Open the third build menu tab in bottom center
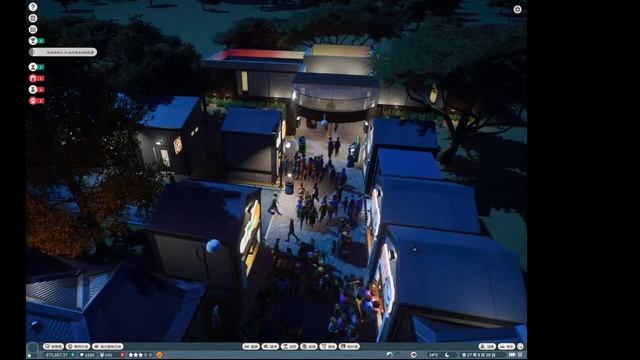This screenshot has height=360, width=640. 289,347
